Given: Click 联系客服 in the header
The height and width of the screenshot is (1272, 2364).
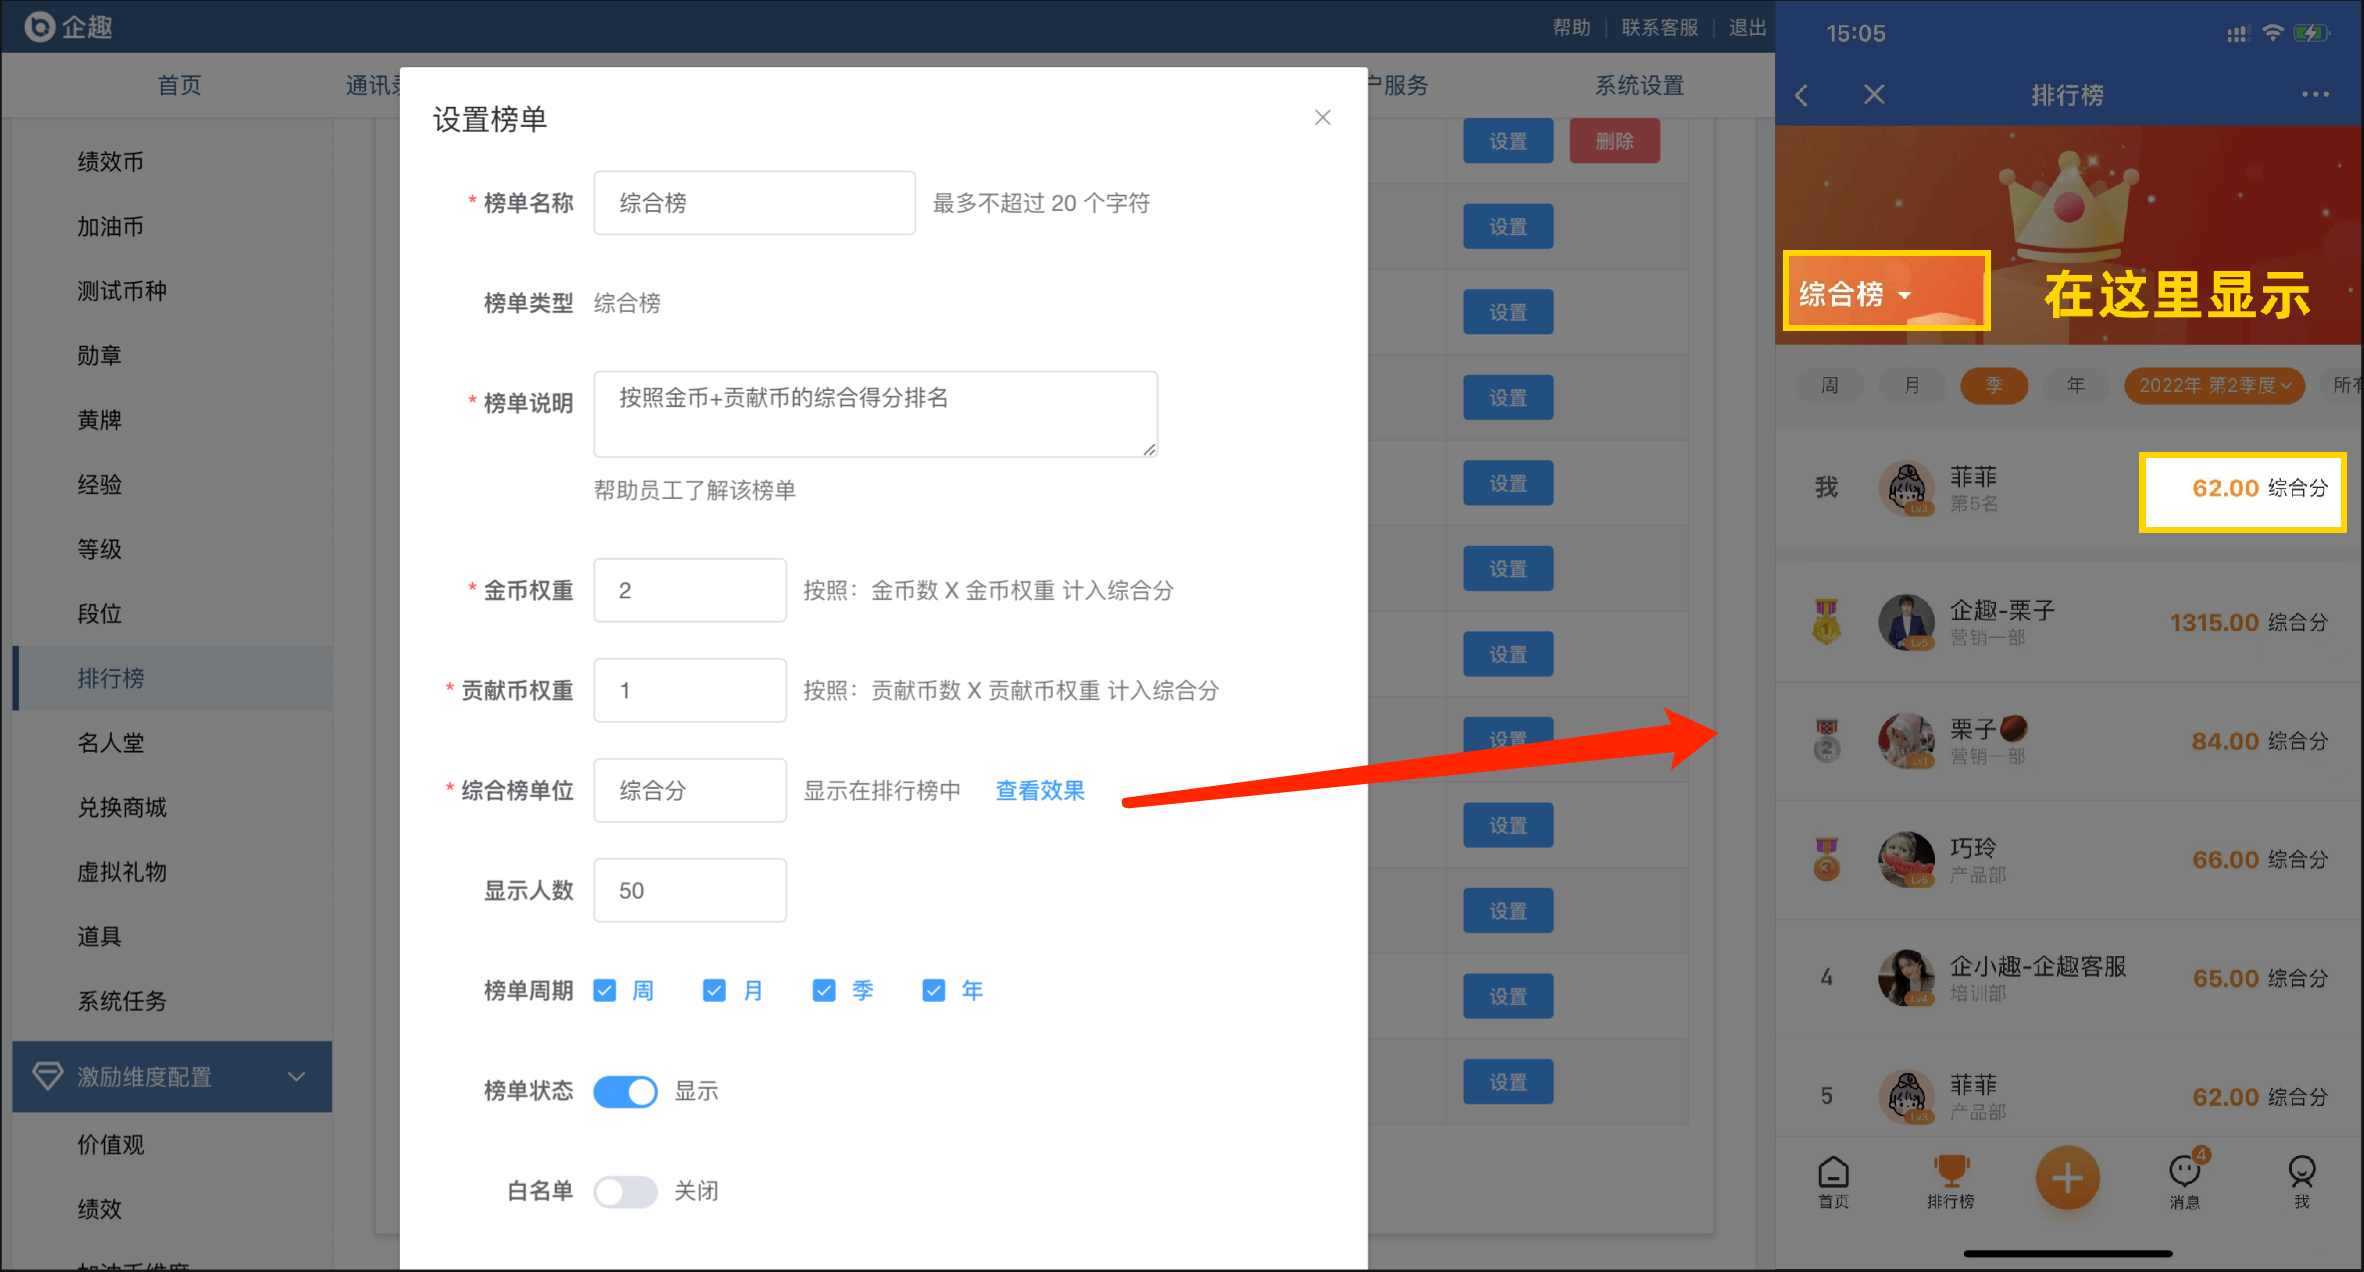Looking at the screenshot, I should tap(1660, 28).
